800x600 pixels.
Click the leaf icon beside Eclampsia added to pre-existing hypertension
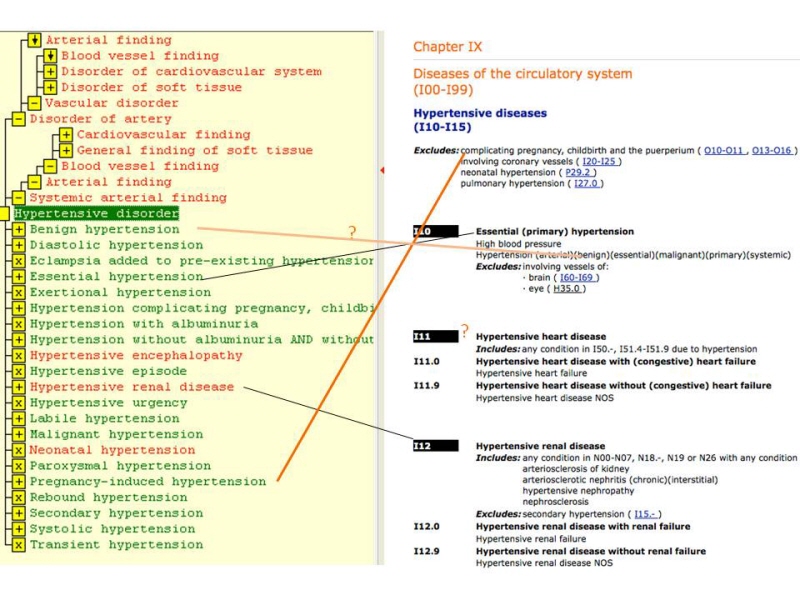click(18, 261)
